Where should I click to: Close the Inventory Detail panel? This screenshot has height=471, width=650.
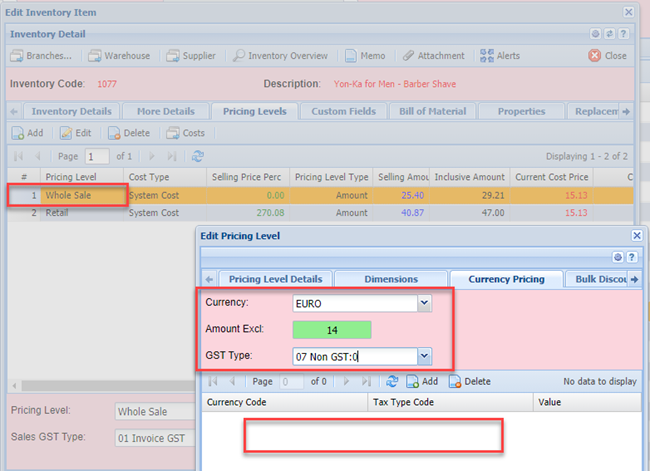(x=608, y=56)
